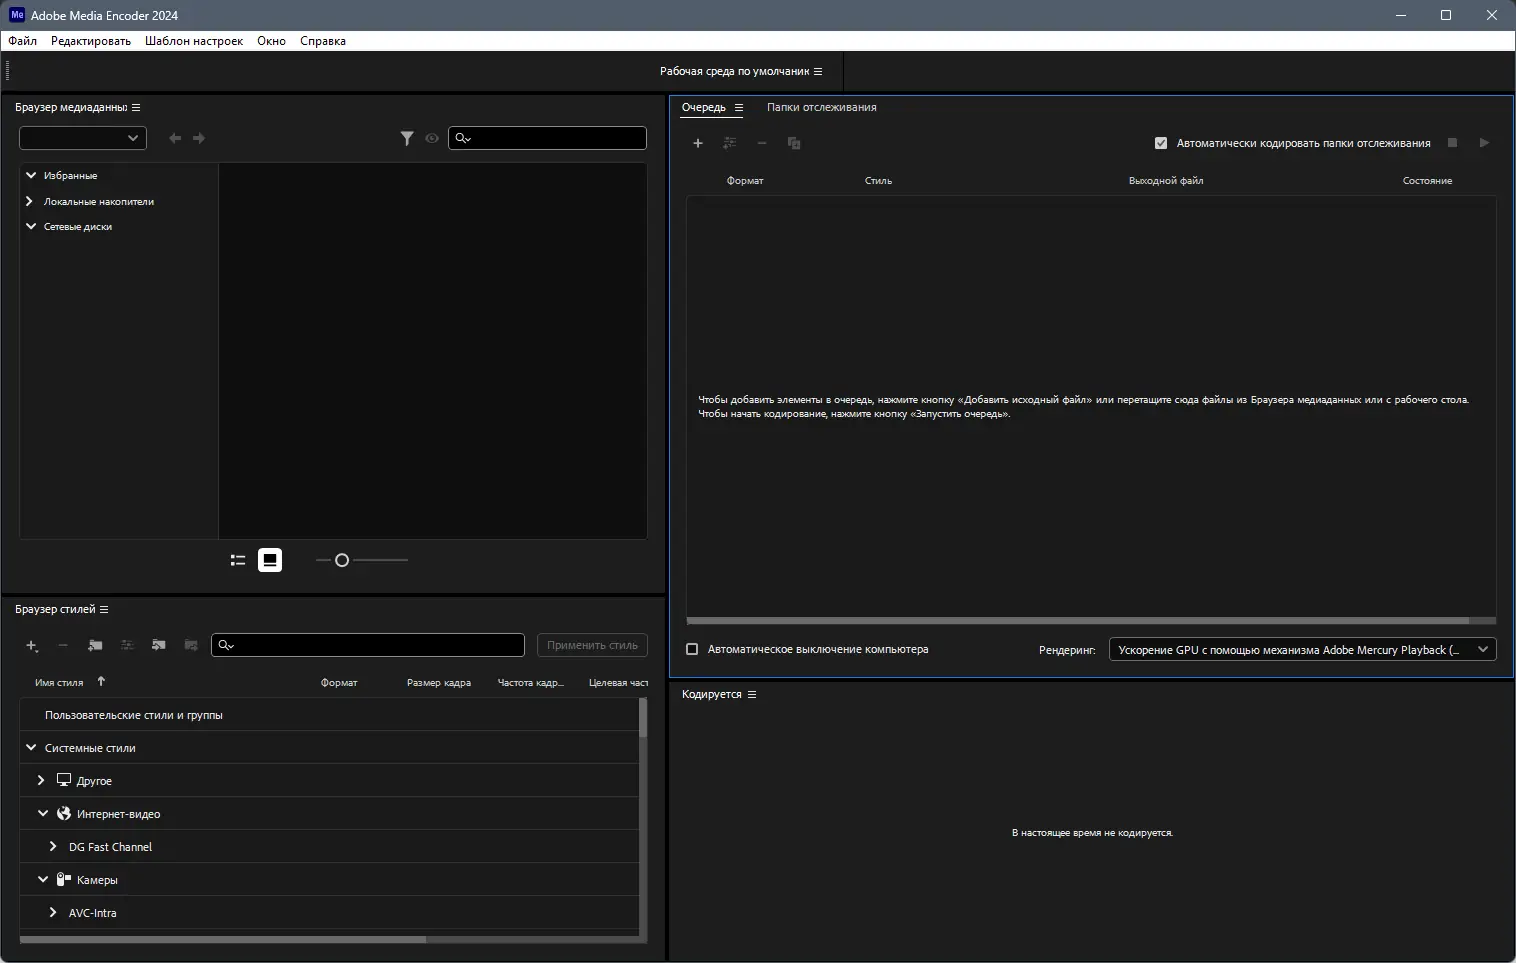Image resolution: width=1516 pixels, height=963 pixels.
Task: Open the Браузер медиаданных panel menu
Action: point(136,107)
